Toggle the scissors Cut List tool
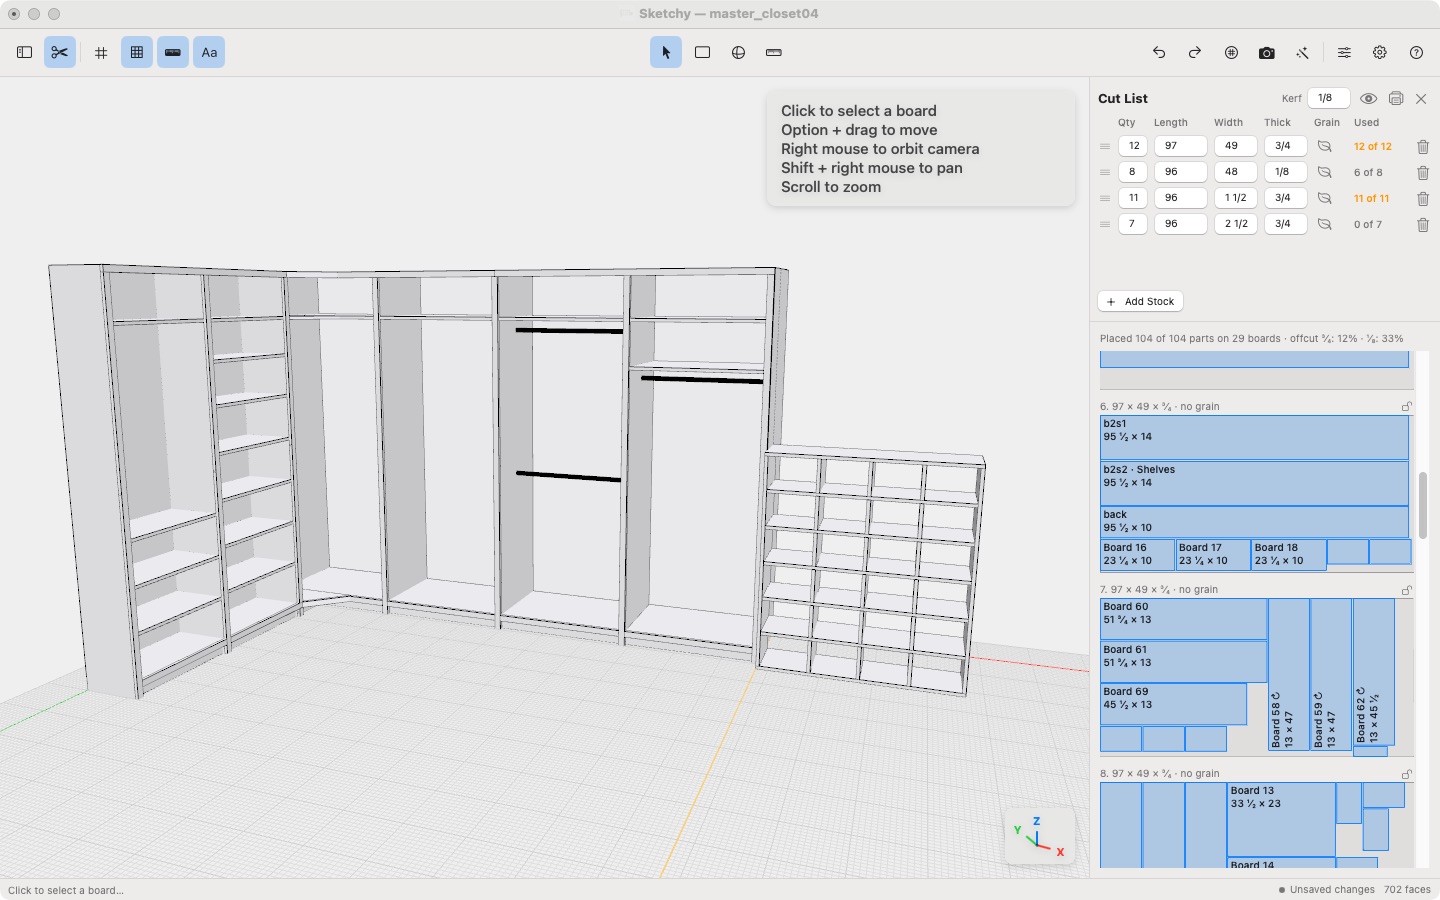 [60, 53]
